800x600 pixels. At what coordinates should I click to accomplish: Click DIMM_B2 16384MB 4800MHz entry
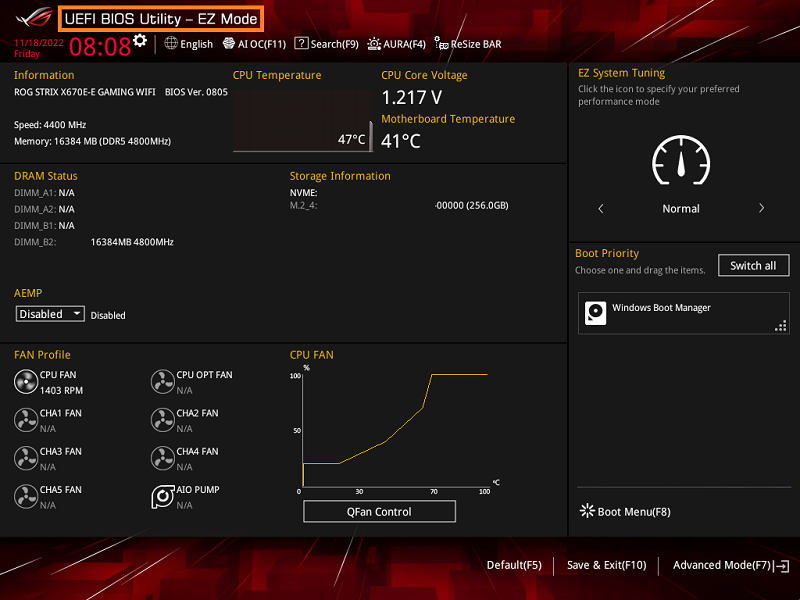tap(94, 242)
